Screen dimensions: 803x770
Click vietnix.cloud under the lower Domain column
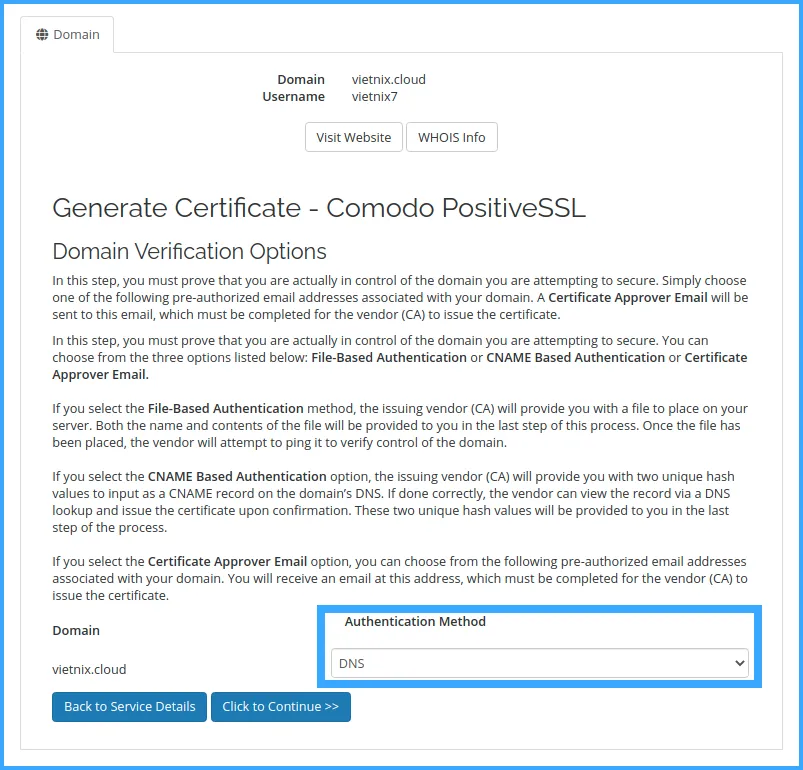click(x=89, y=669)
